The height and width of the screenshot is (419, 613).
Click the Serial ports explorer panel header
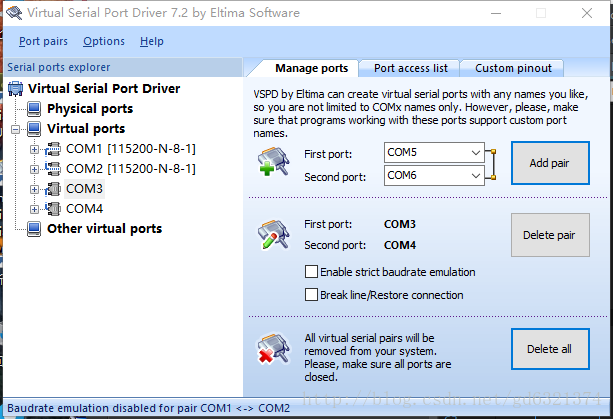click(123, 67)
